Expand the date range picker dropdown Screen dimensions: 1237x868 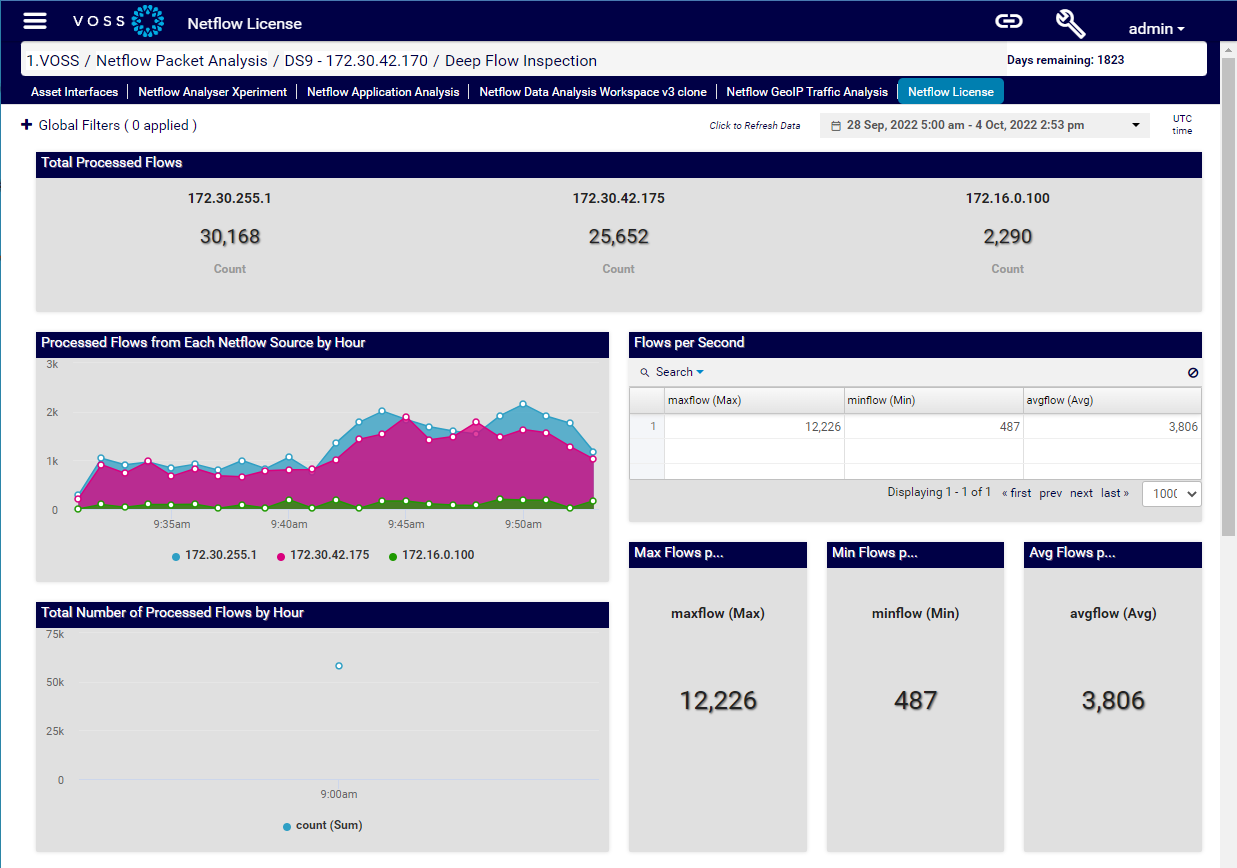(x=1134, y=123)
